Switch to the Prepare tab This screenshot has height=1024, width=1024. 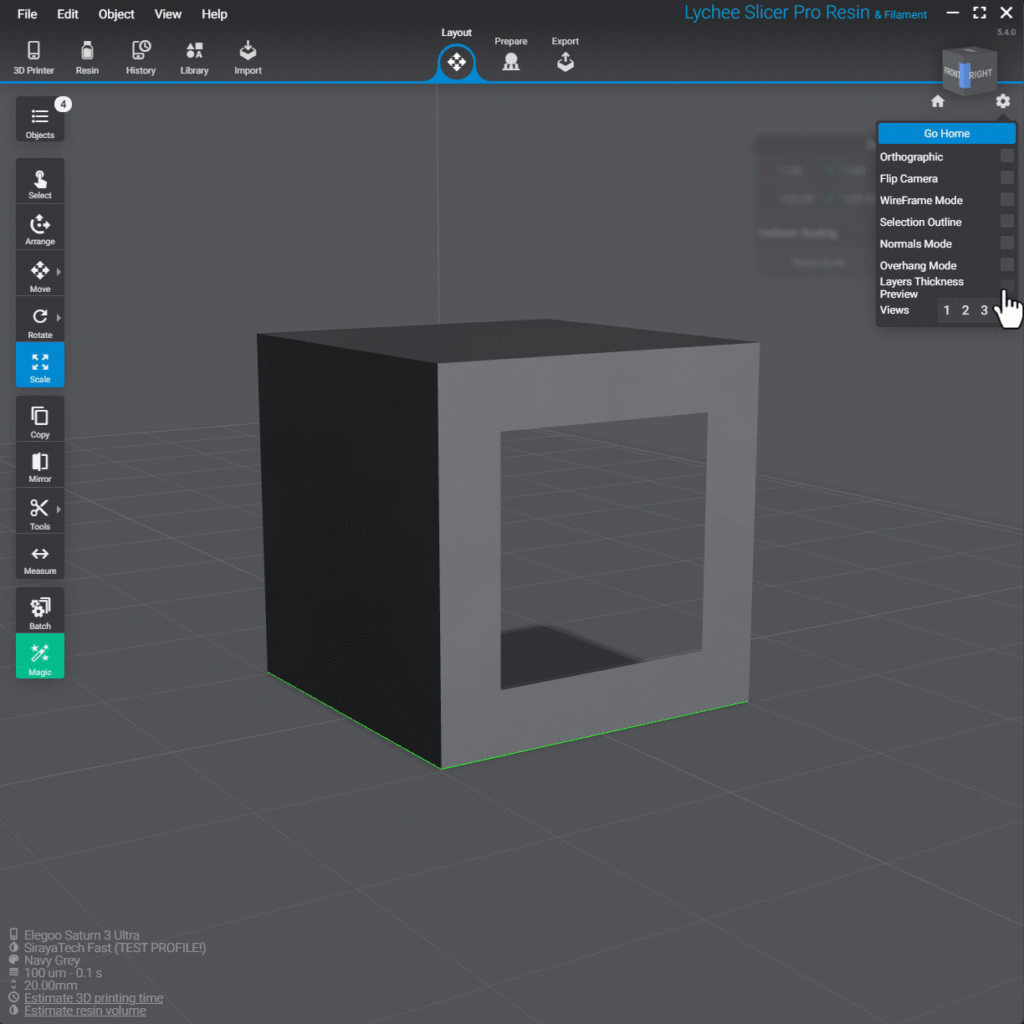pyautogui.click(x=511, y=57)
